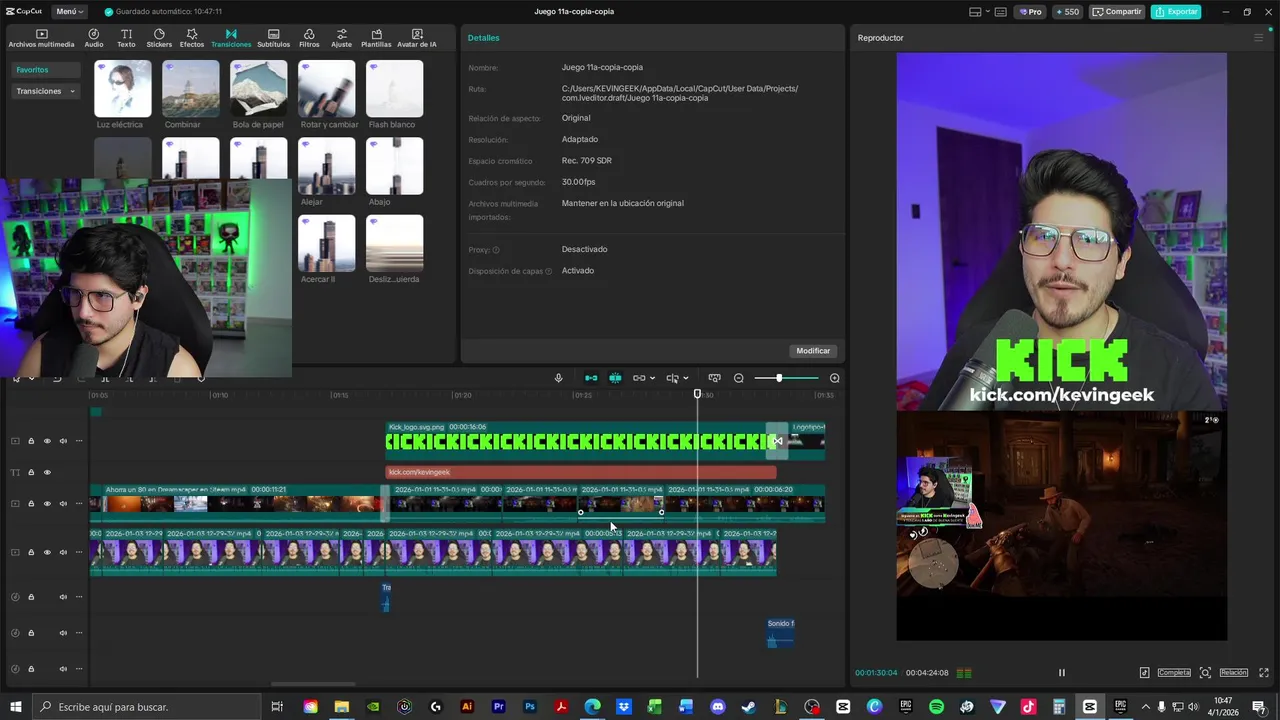Pause the preview playback
Image resolution: width=1280 pixels, height=720 pixels.
tap(1062, 673)
